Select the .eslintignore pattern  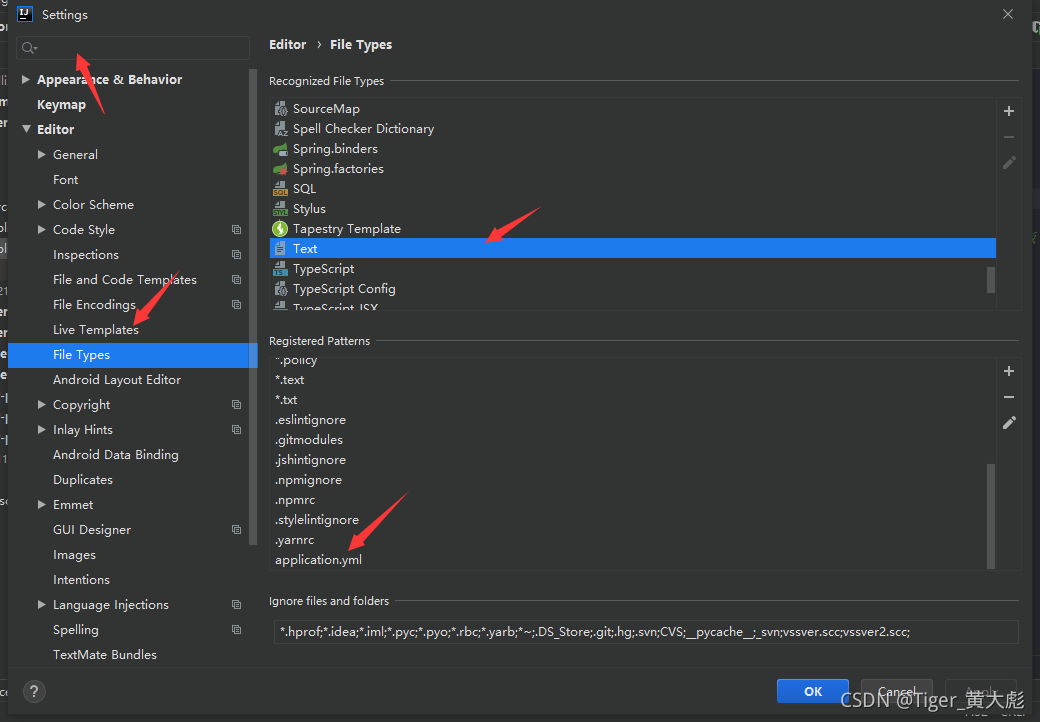tap(310, 420)
